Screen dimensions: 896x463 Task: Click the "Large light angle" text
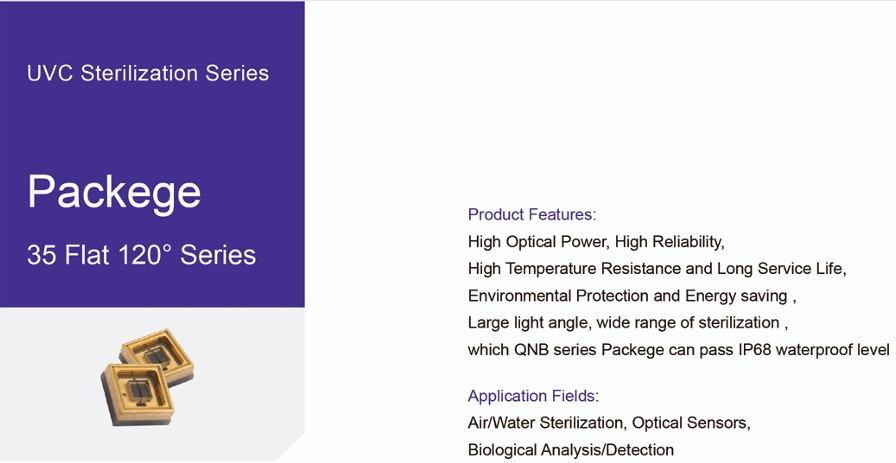(525, 323)
